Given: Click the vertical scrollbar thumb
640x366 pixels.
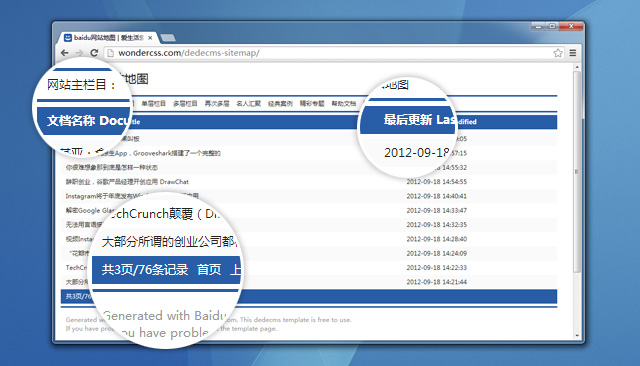Looking at the screenshot, I should pos(577,171).
